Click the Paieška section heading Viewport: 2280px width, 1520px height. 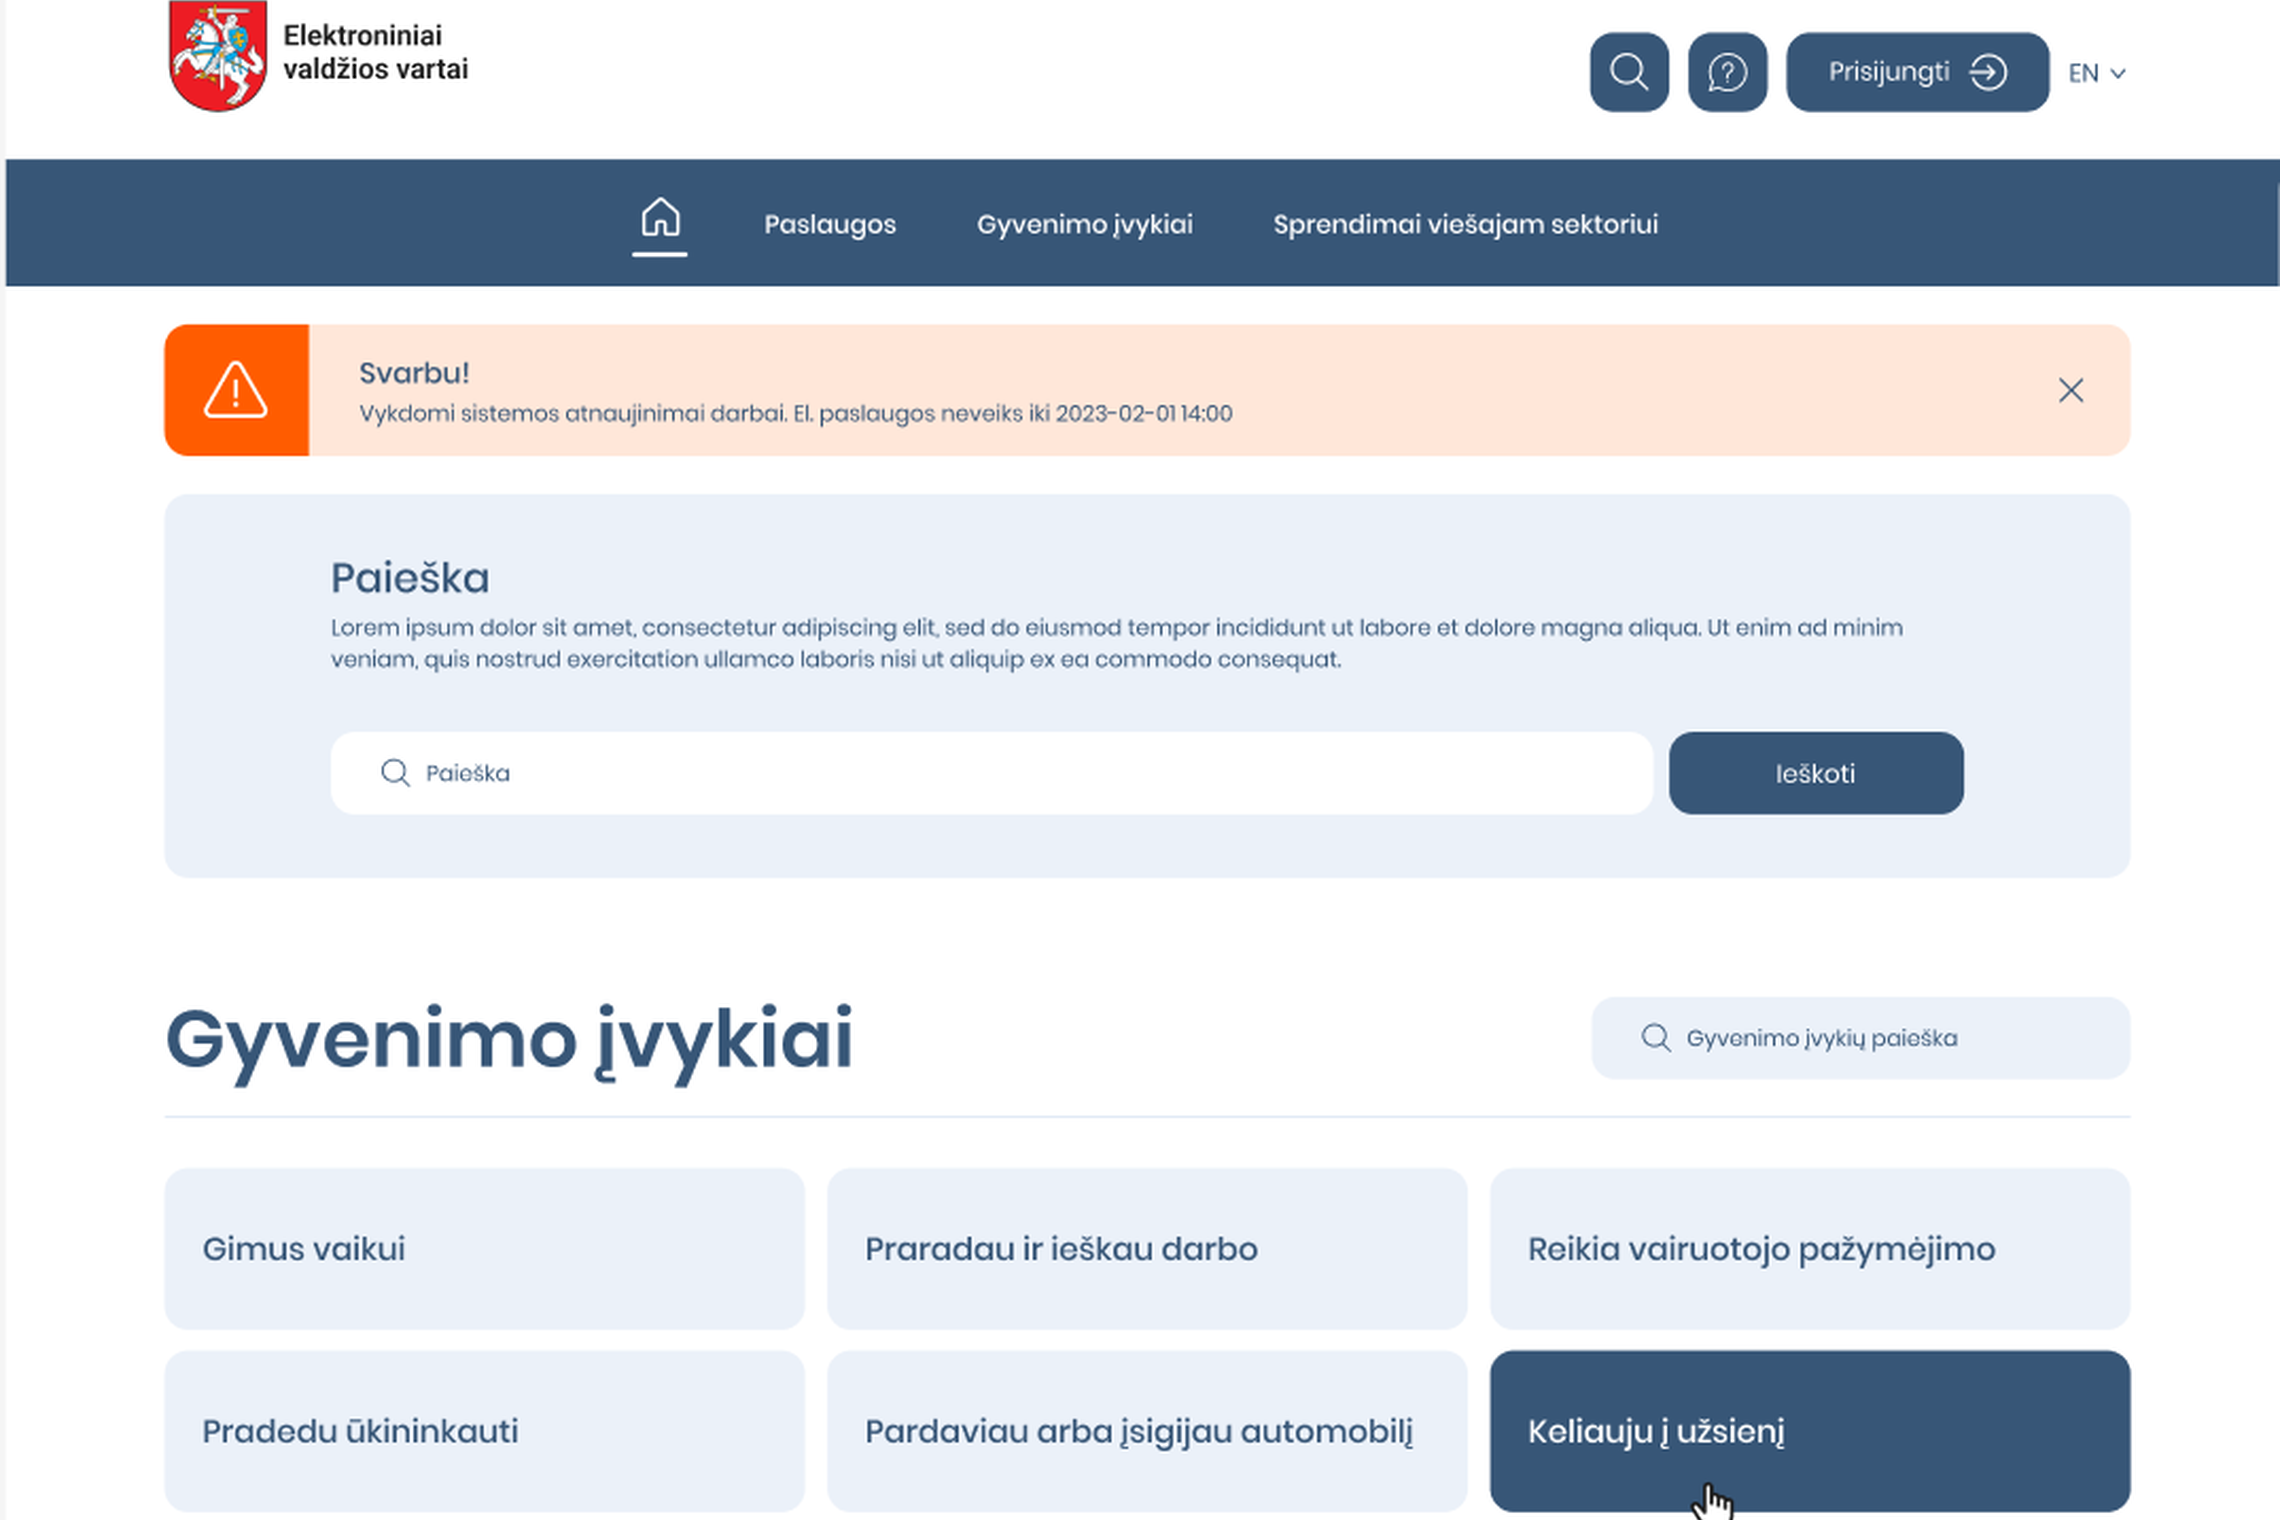(410, 578)
